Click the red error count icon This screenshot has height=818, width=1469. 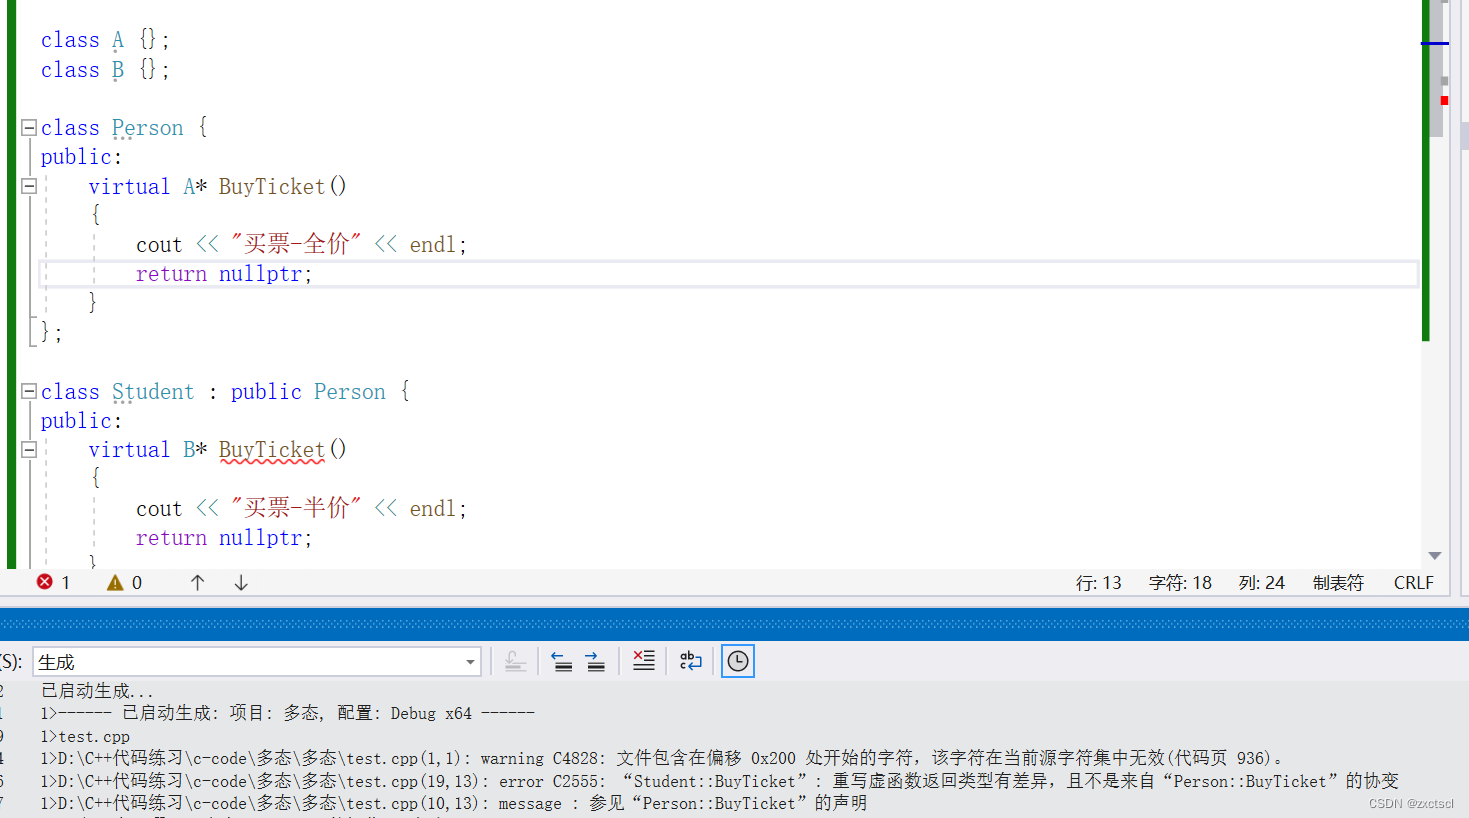point(45,582)
